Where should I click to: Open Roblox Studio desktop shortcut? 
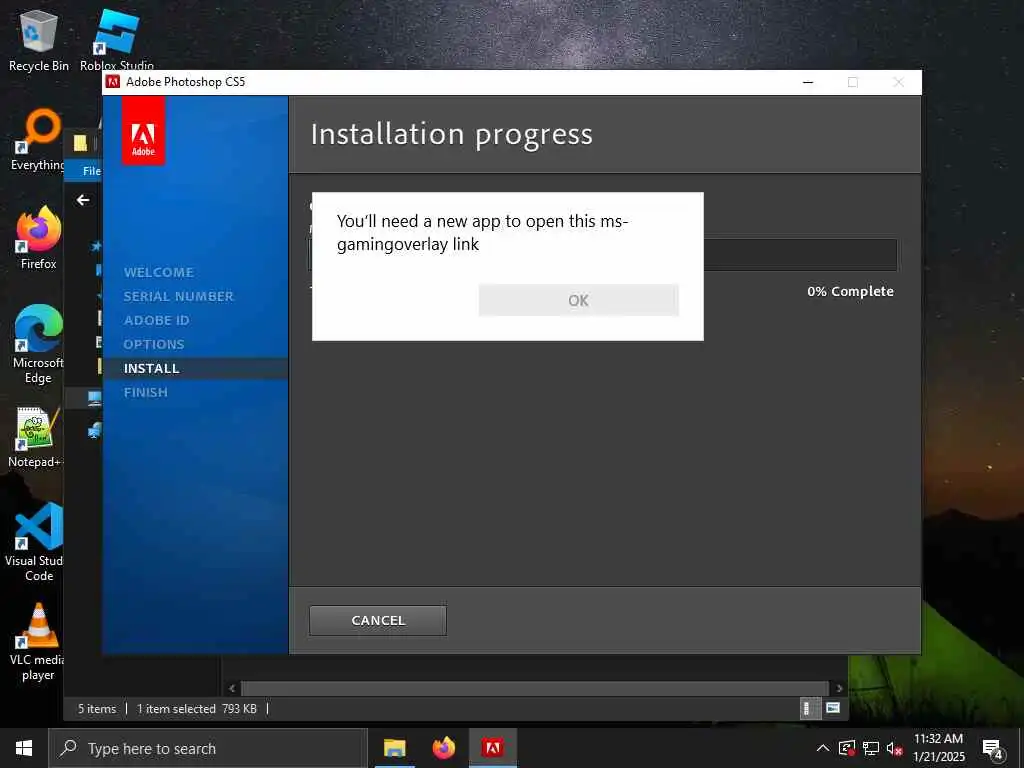coord(117,40)
